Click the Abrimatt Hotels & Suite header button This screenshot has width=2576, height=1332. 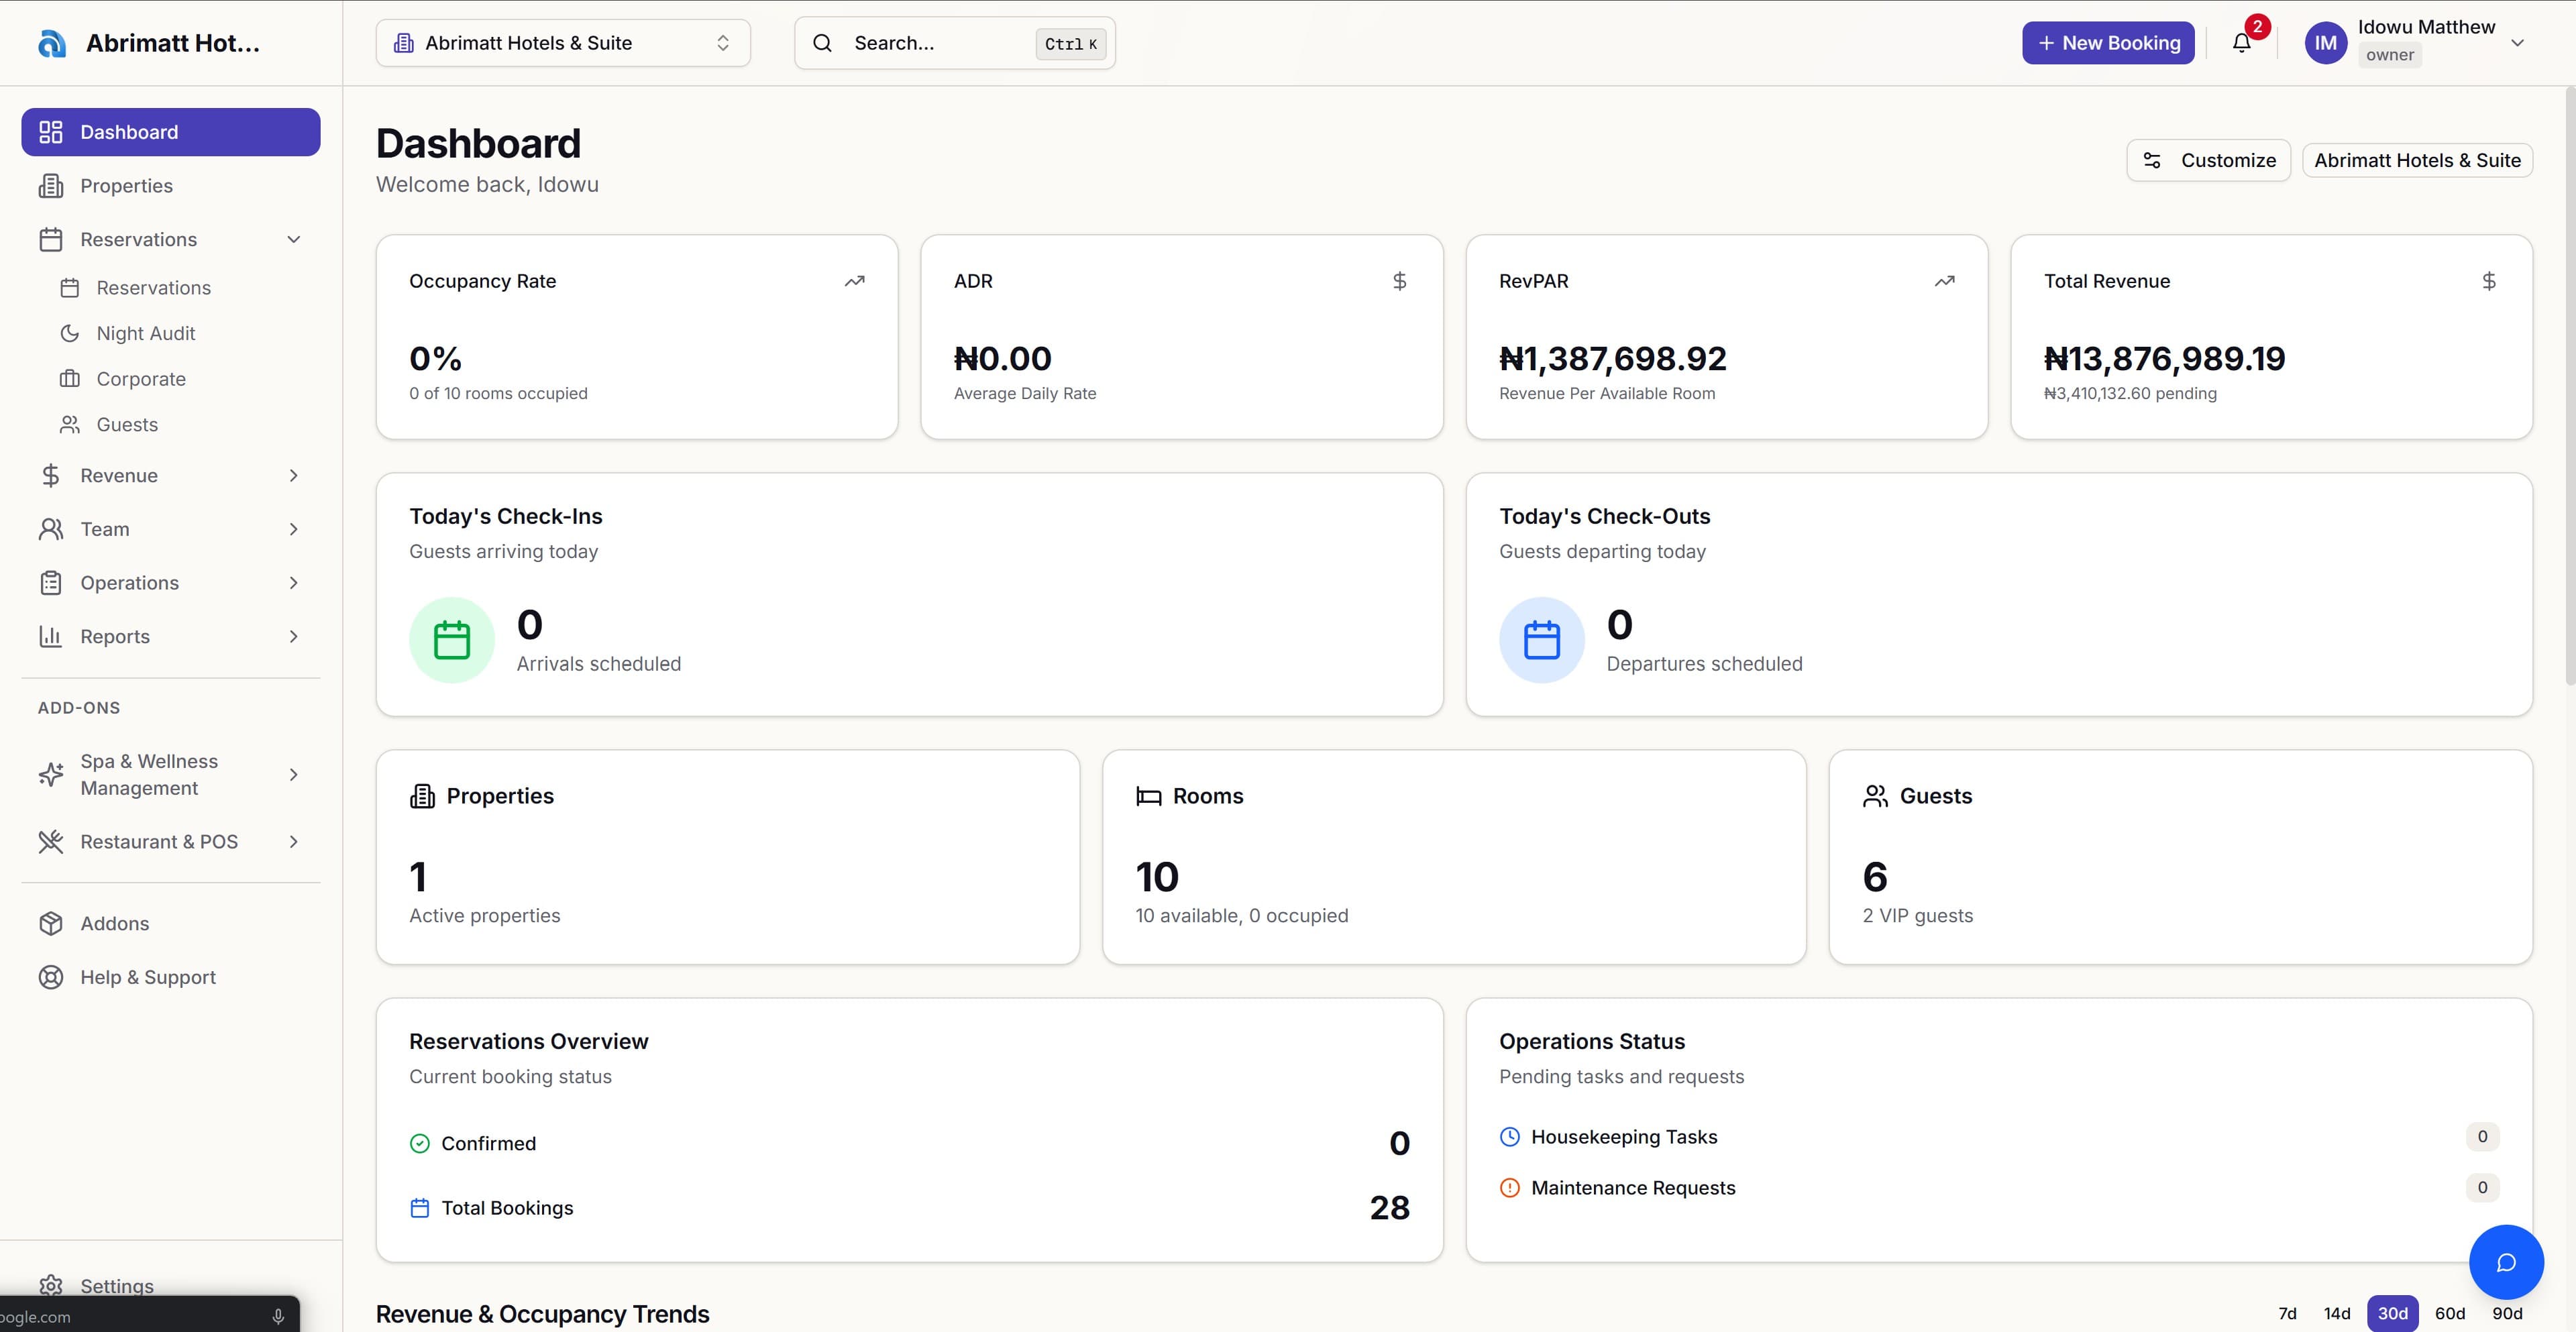(x=2417, y=160)
